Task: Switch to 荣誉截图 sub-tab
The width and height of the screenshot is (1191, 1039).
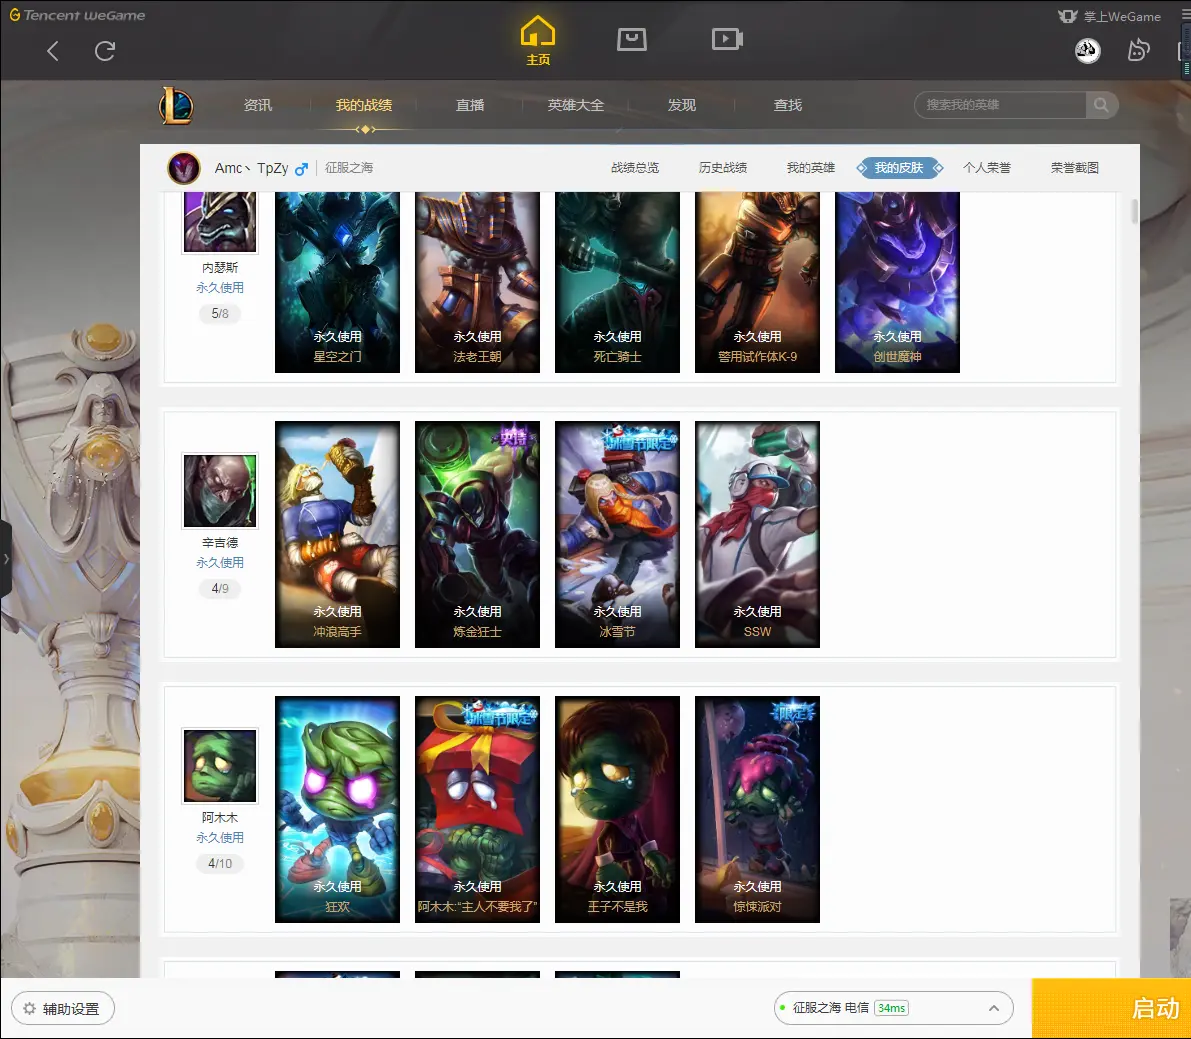Action: tap(1075, 168)
